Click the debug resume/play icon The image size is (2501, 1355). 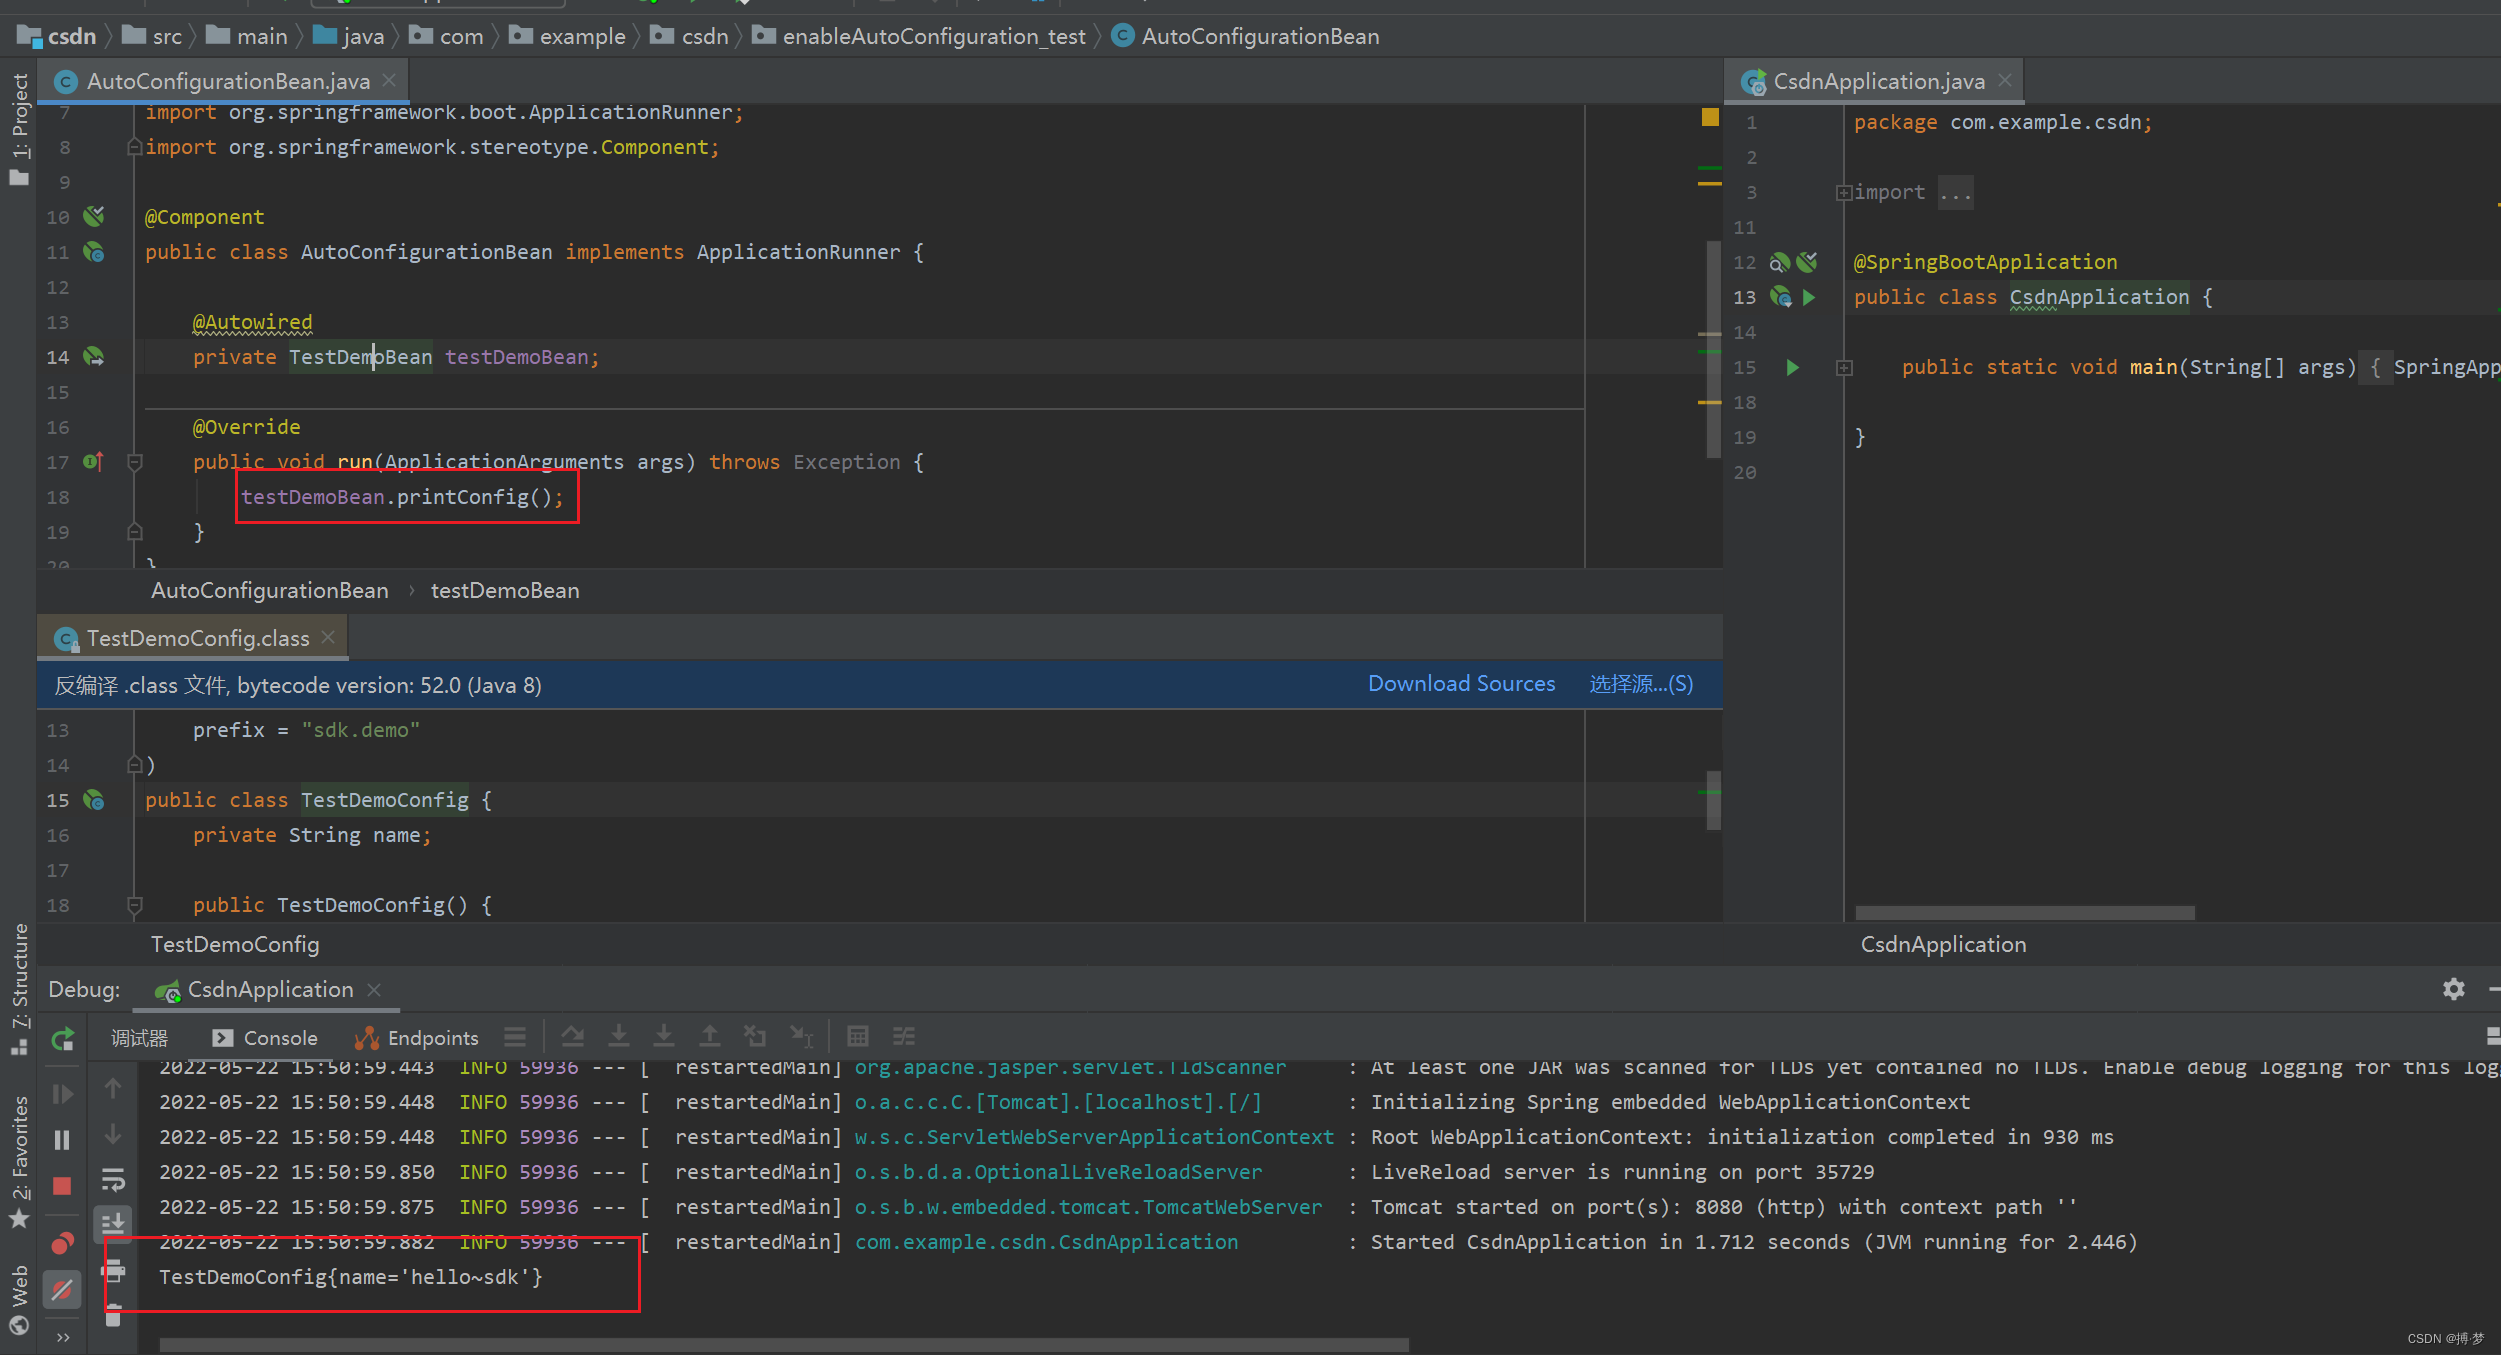[63, 1093]
